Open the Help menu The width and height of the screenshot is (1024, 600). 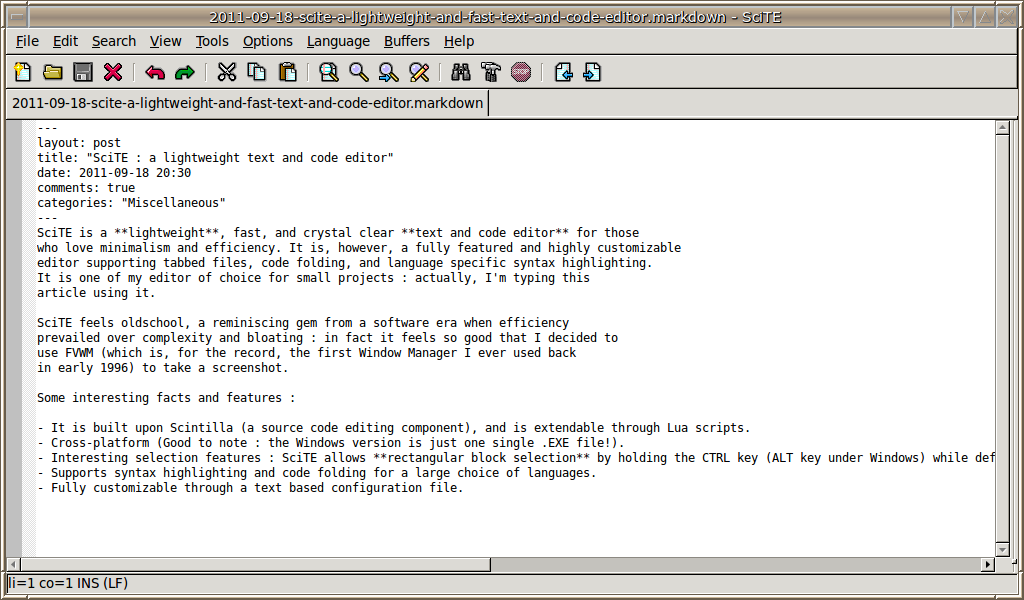[x=459, y=41]
